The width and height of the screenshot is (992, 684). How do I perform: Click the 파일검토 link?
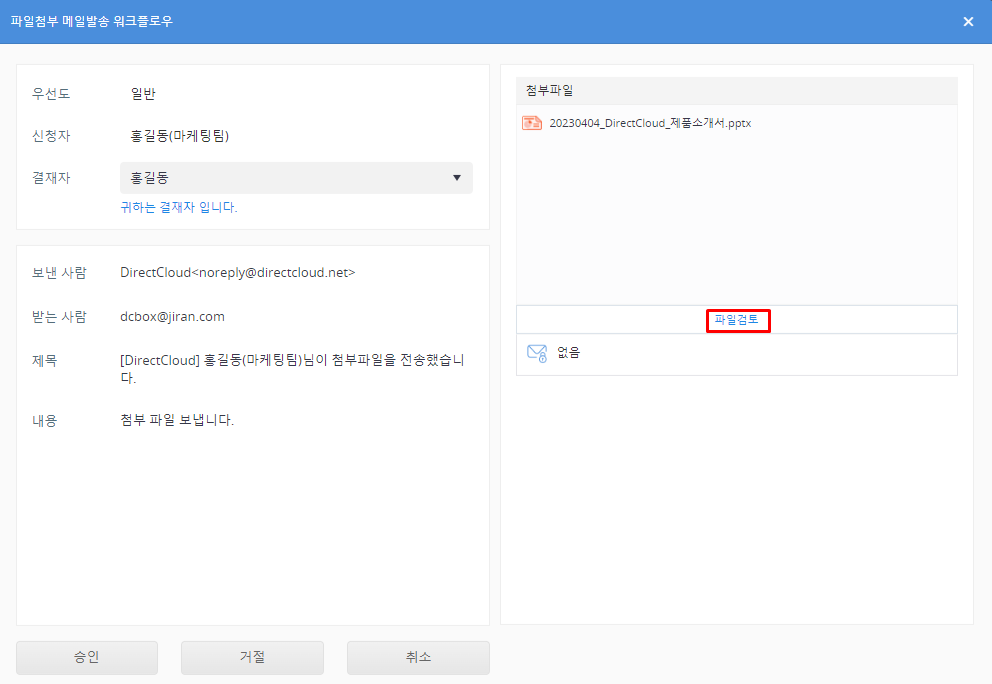[x=736, y=320]
